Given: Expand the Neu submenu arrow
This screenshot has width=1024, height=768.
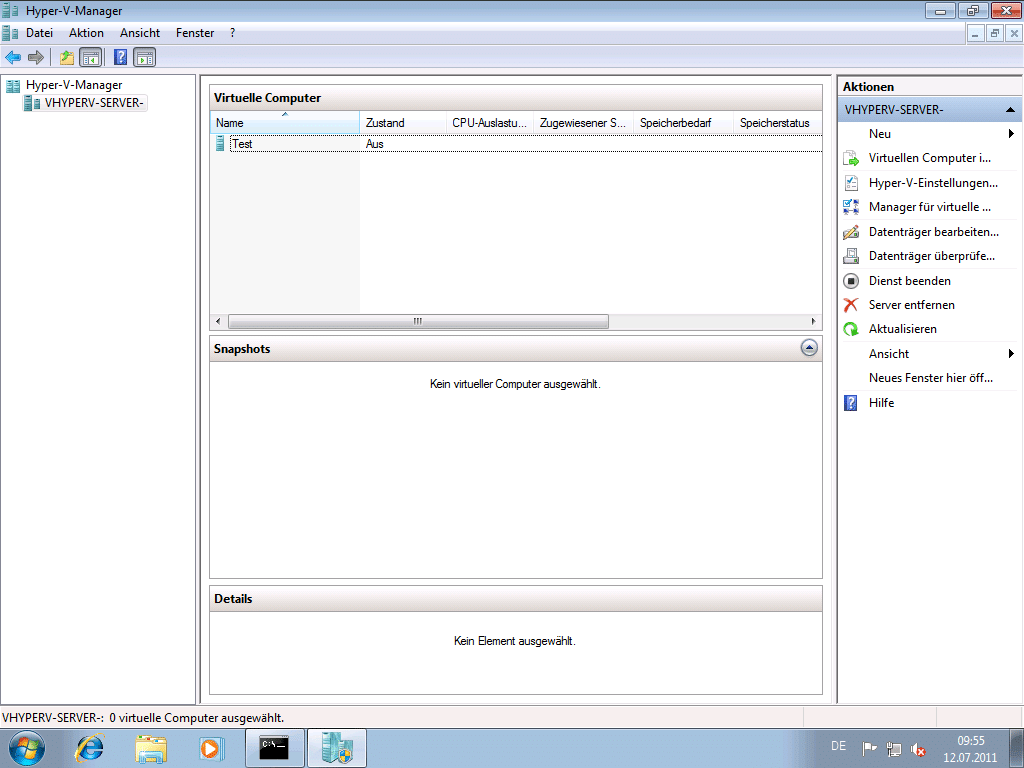Looking at the screenshot, I should pos(1011,134).
